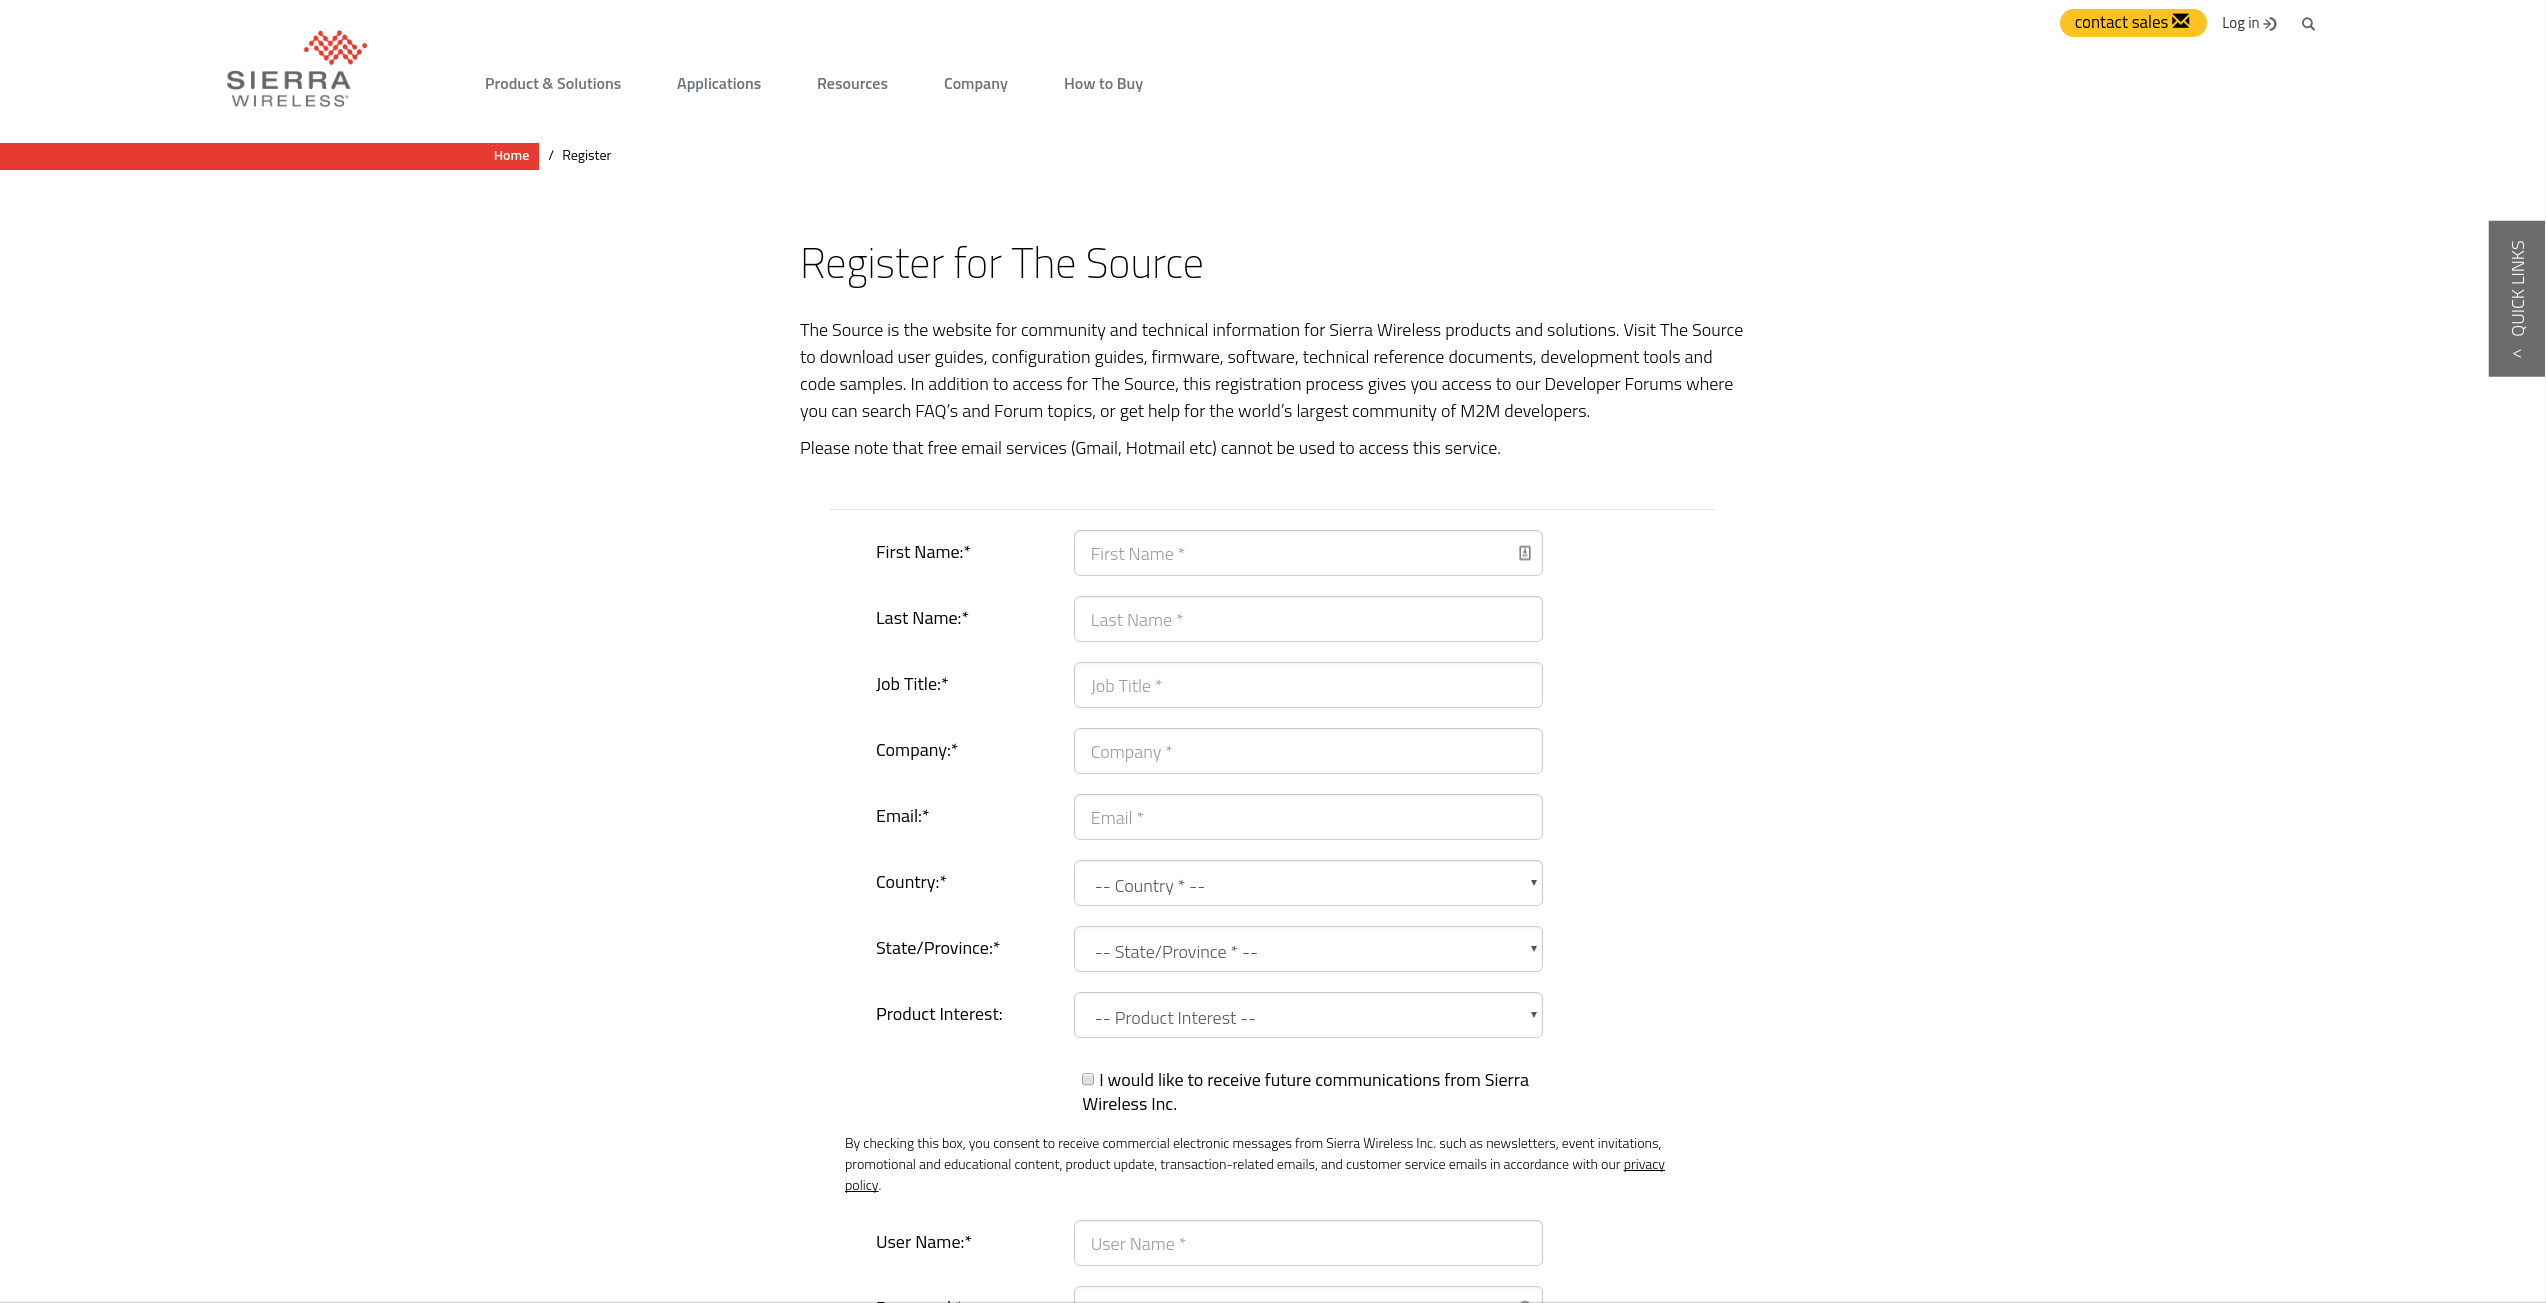Click the arrow icon beside Log in
Image resolution: width=2546 pixels, height=1303 pixels.
coord(2272,22)
